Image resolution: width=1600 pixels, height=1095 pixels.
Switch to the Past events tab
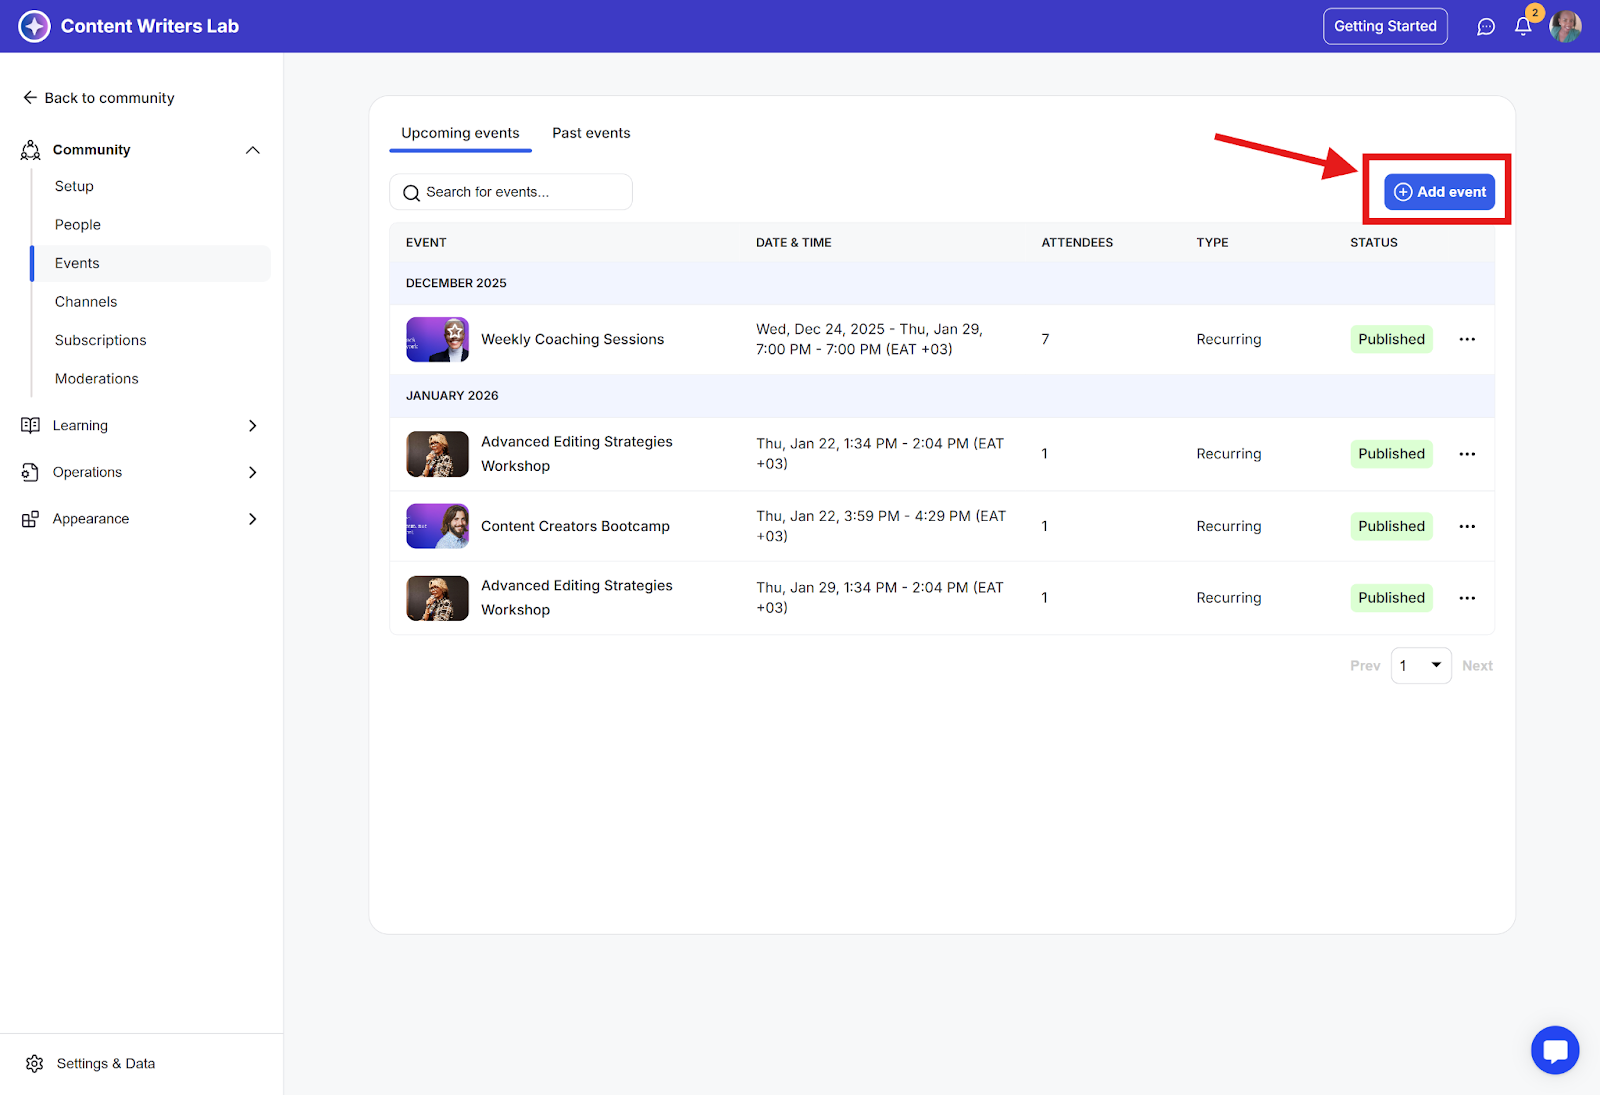[591, 133]
